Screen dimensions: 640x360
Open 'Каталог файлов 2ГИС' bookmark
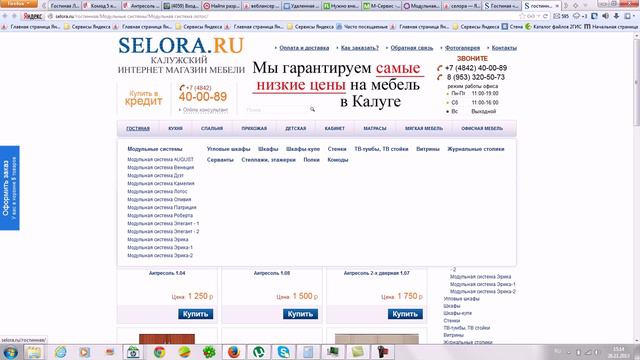click(x=553, y=27)
